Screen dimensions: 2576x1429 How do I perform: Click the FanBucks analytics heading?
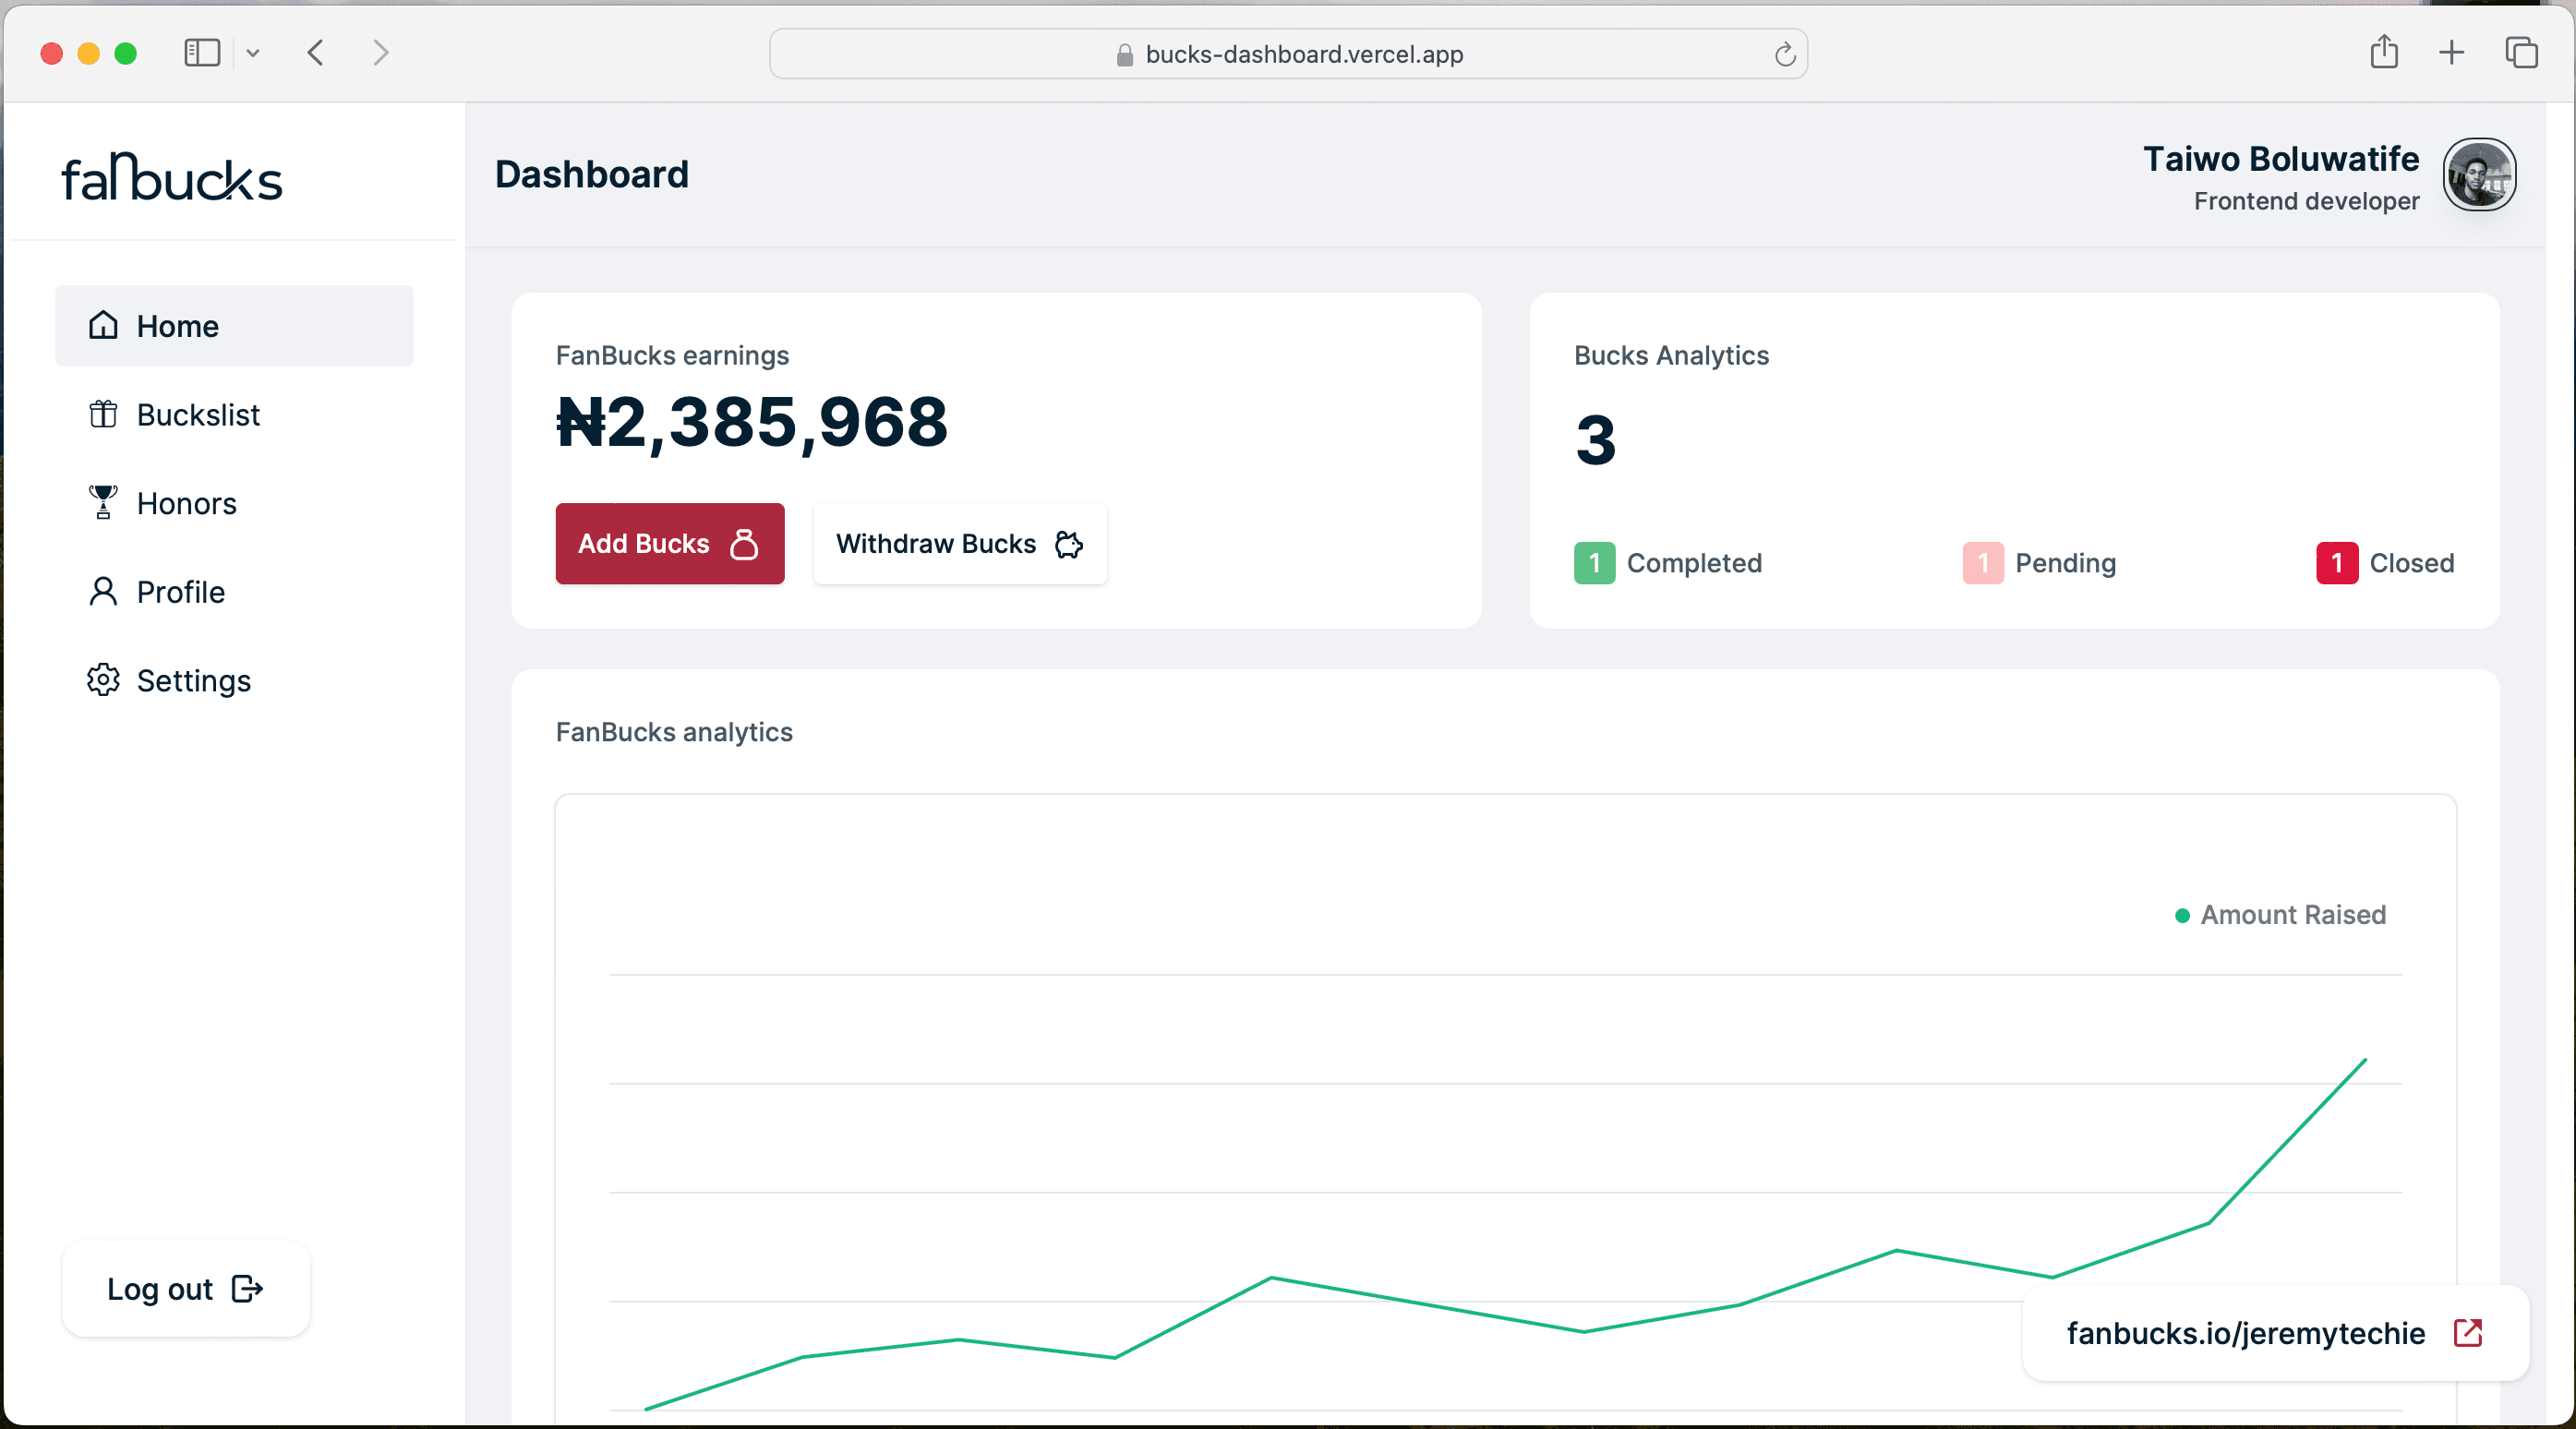pos(674,732)
